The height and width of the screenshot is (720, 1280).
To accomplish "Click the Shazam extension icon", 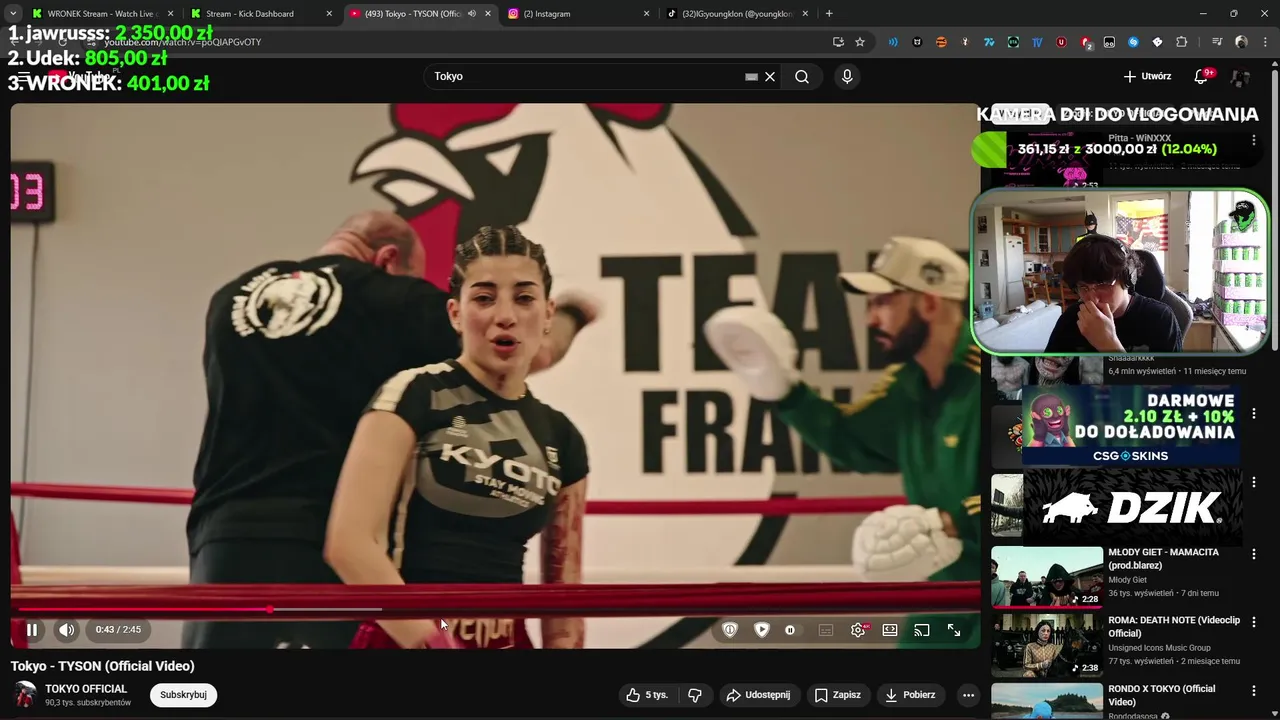I will (x=1133, y=42).
